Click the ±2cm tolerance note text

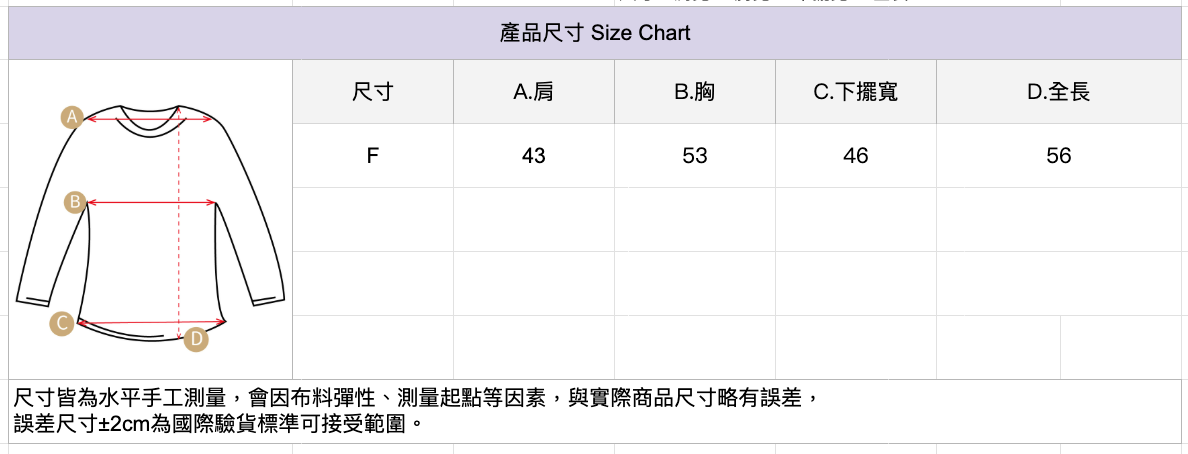click(x=215, y=424)
